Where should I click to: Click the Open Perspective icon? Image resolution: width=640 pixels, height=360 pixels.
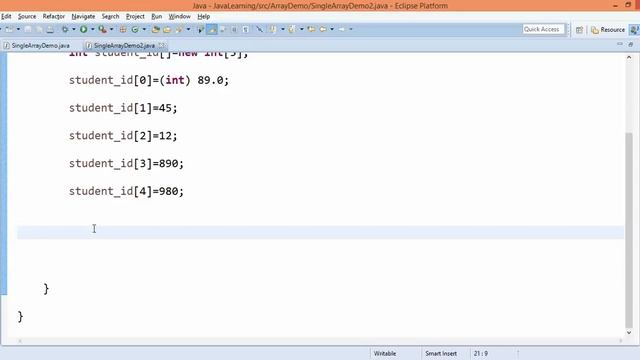[x=579, y=30]
